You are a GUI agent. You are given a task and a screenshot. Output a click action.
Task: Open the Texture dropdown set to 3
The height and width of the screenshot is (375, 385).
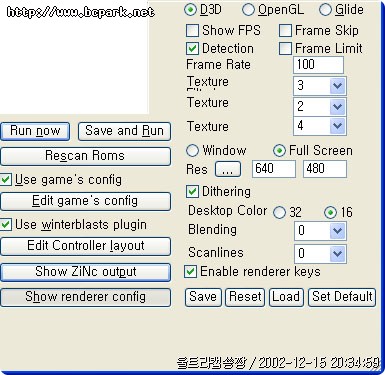click(x=320, y=86)
